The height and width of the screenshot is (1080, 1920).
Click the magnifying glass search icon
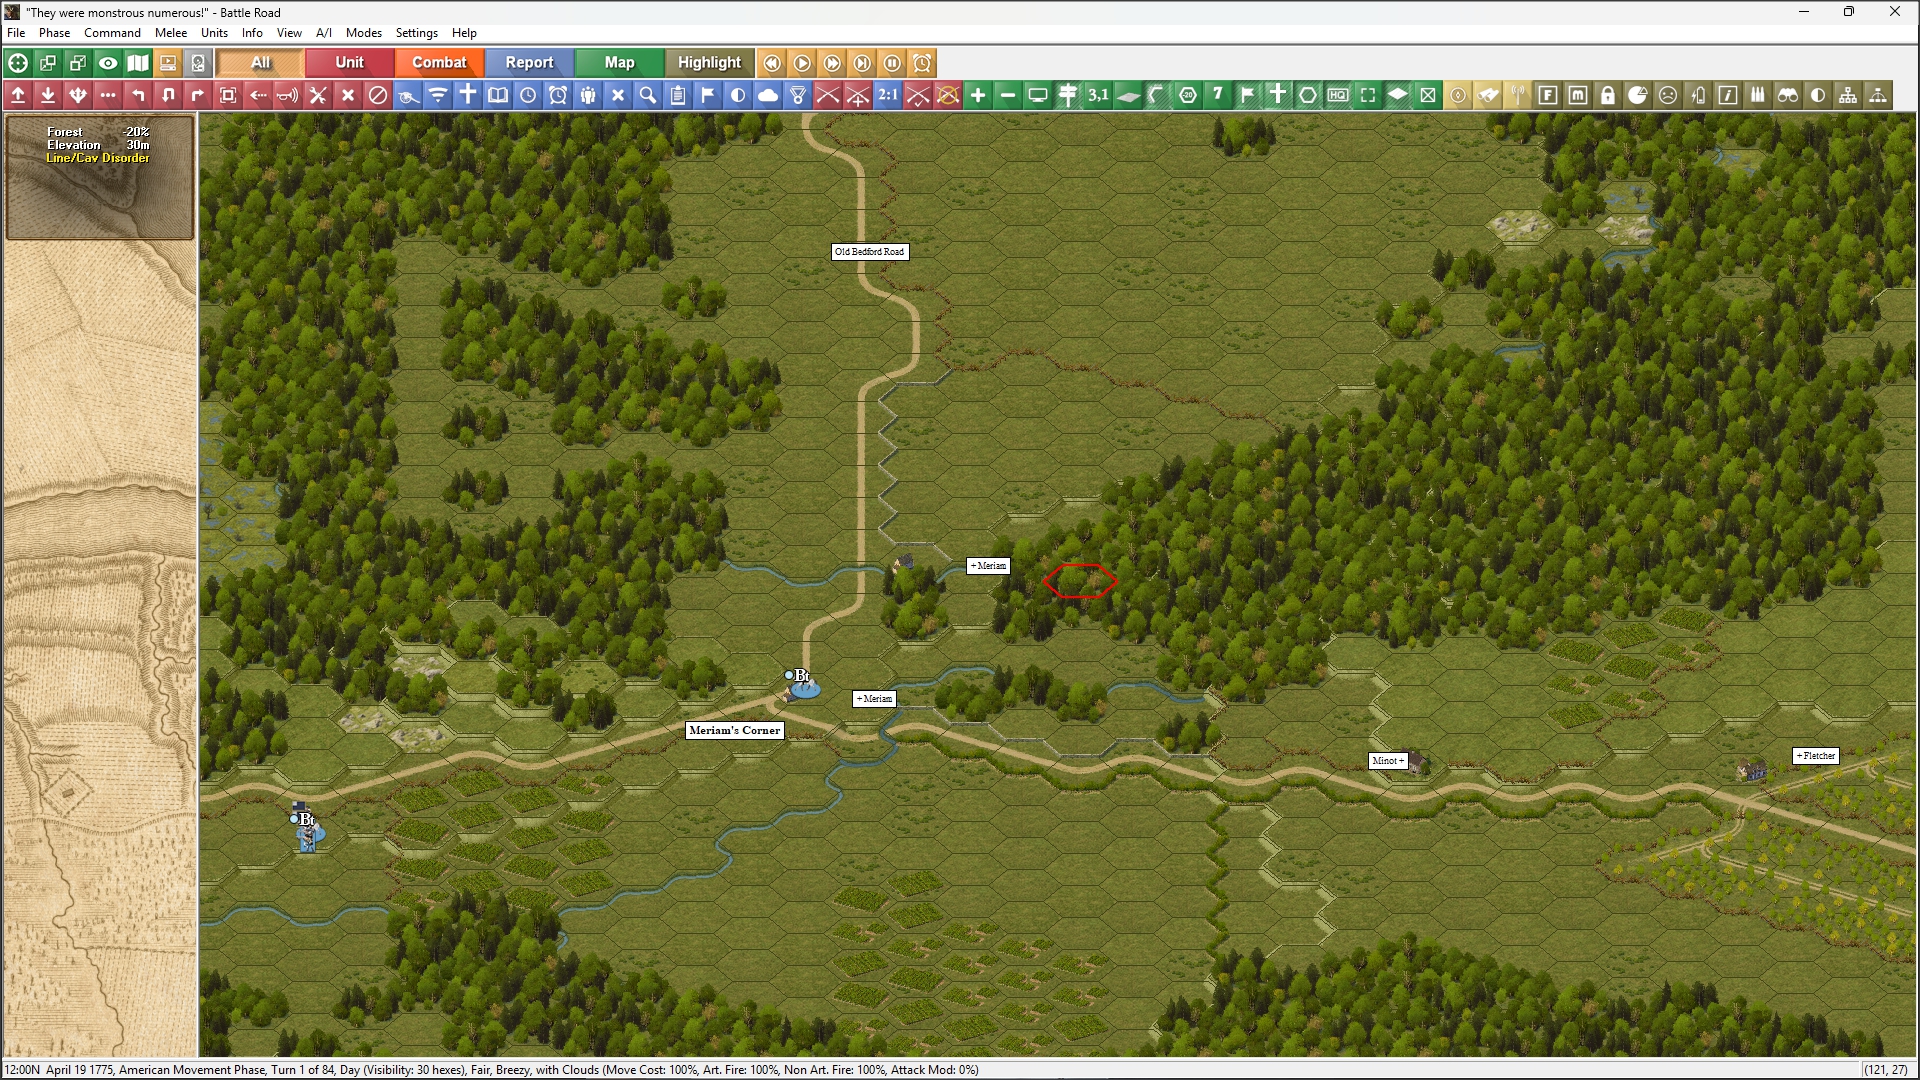[x=648, y=95]
